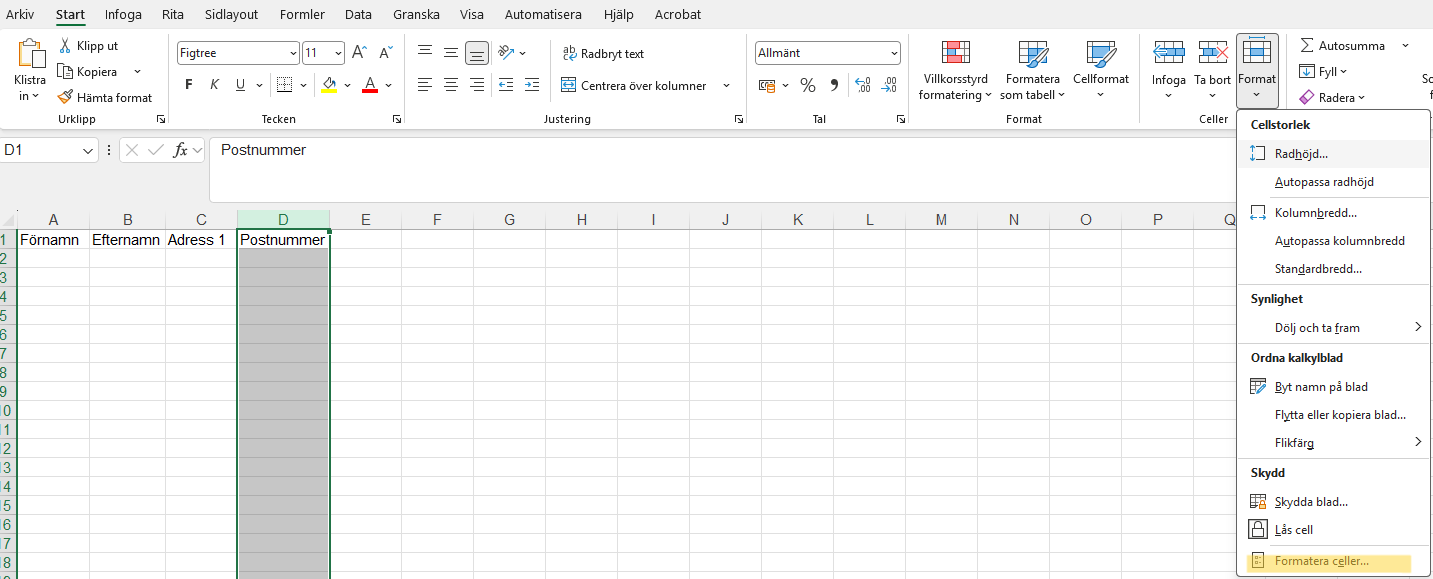
Task: Toggle bold formatting
Action: click(187, 84)
